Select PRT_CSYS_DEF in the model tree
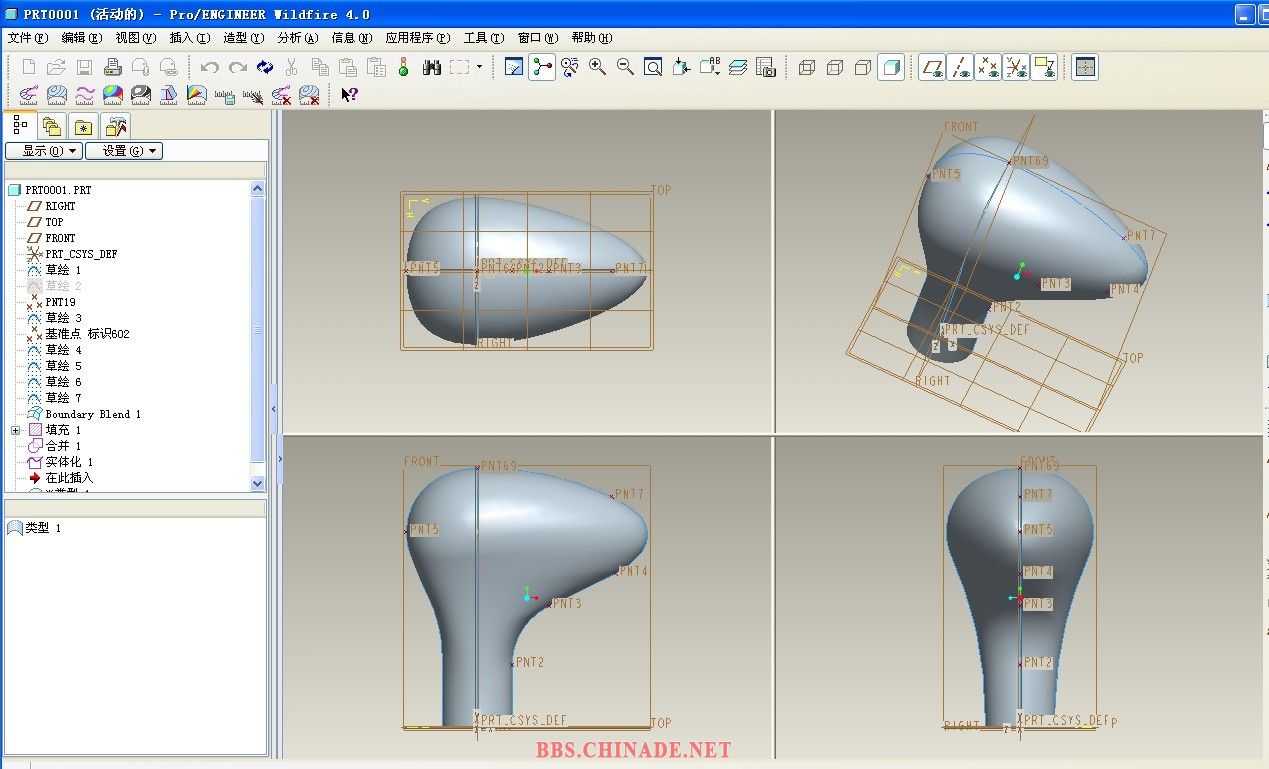The image size is (1269, 769). (81, 254)
